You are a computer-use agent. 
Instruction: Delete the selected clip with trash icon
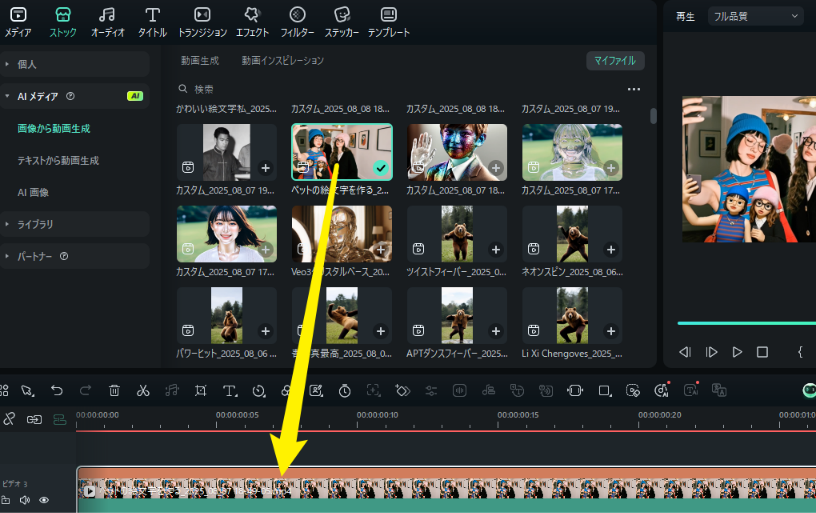click(114, 391)
